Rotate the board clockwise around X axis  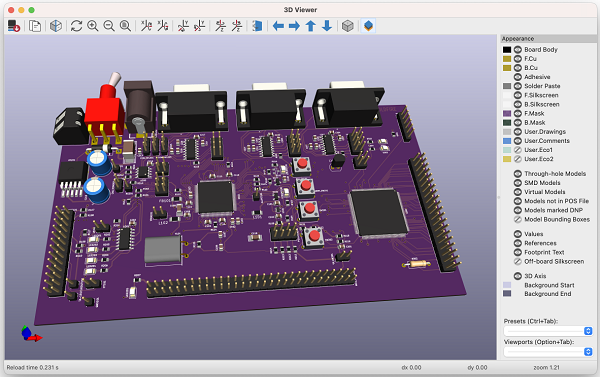[x=146, y=26]
